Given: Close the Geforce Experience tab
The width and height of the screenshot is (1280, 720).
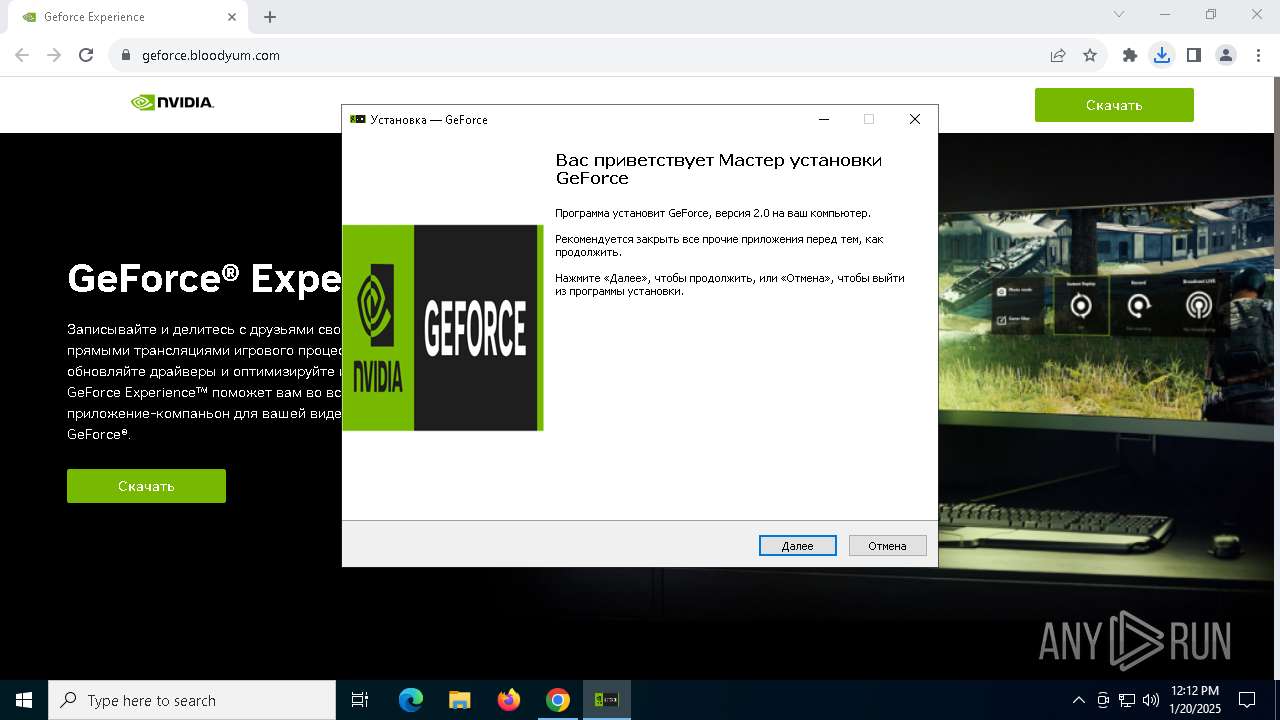Looking at the screenshot, I should tap(232, 17).
